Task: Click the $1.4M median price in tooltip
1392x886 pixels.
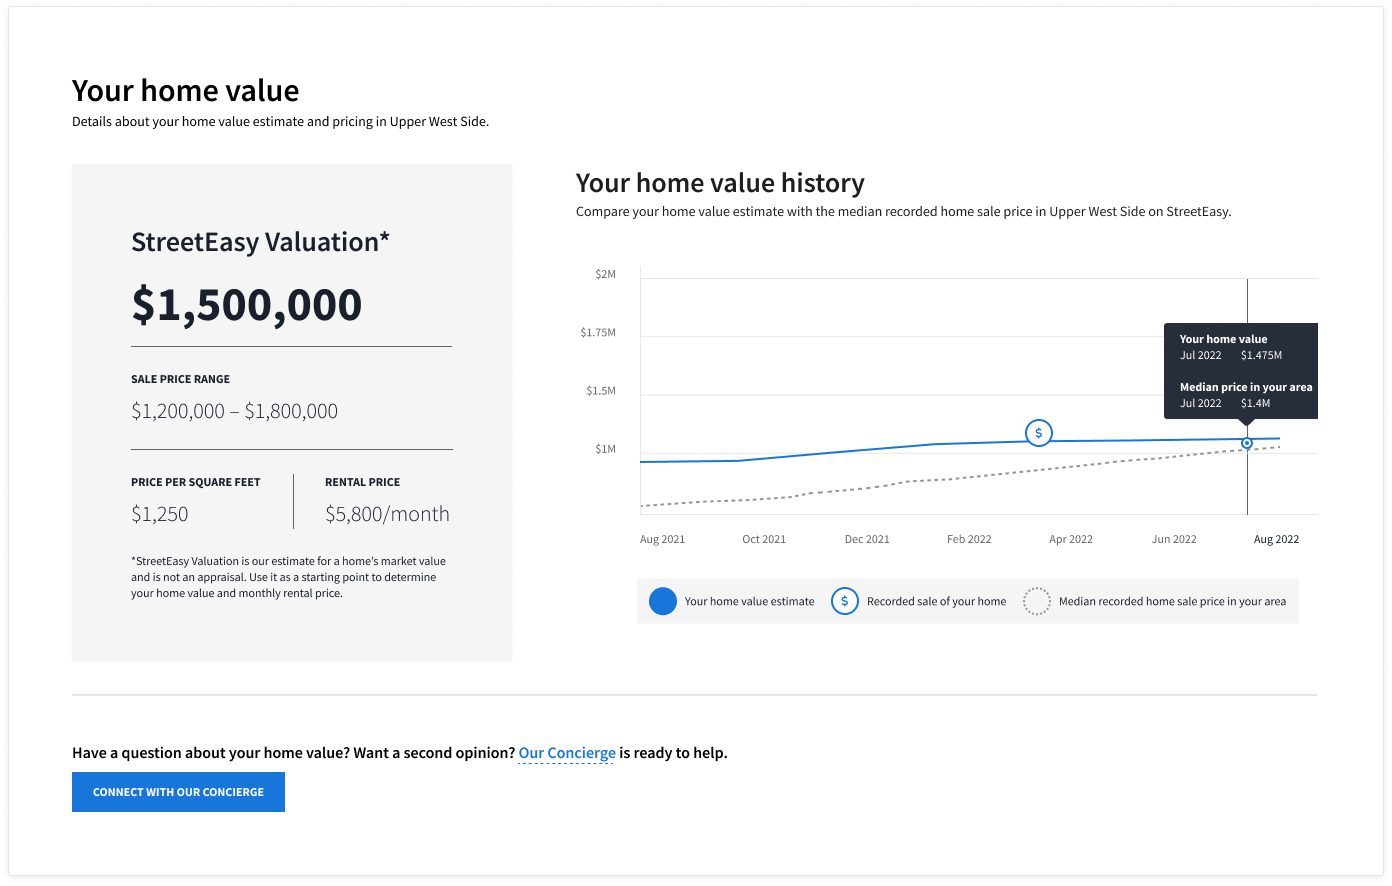Action: tap(1255, 403)
